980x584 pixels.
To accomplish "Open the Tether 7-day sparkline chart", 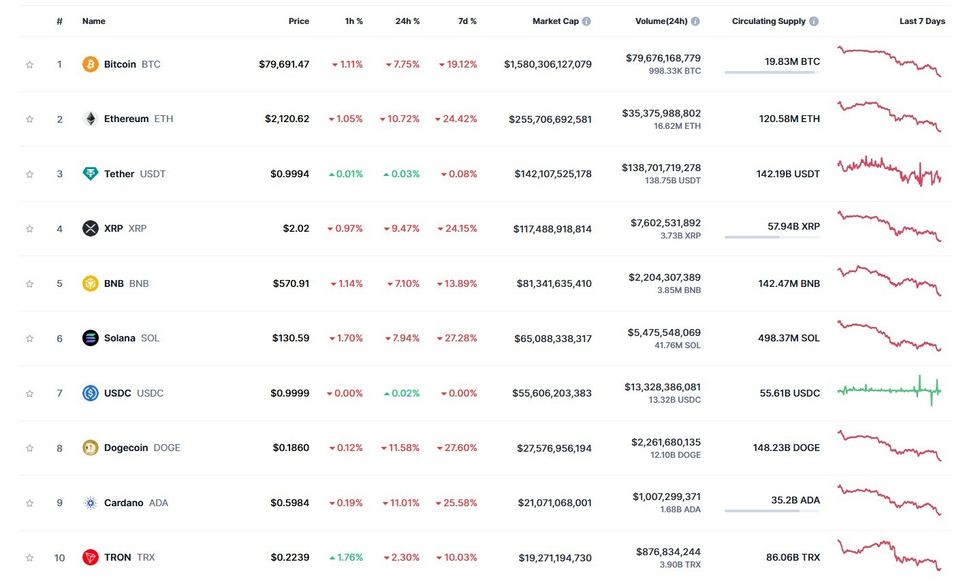I will [x=889, y=172].
